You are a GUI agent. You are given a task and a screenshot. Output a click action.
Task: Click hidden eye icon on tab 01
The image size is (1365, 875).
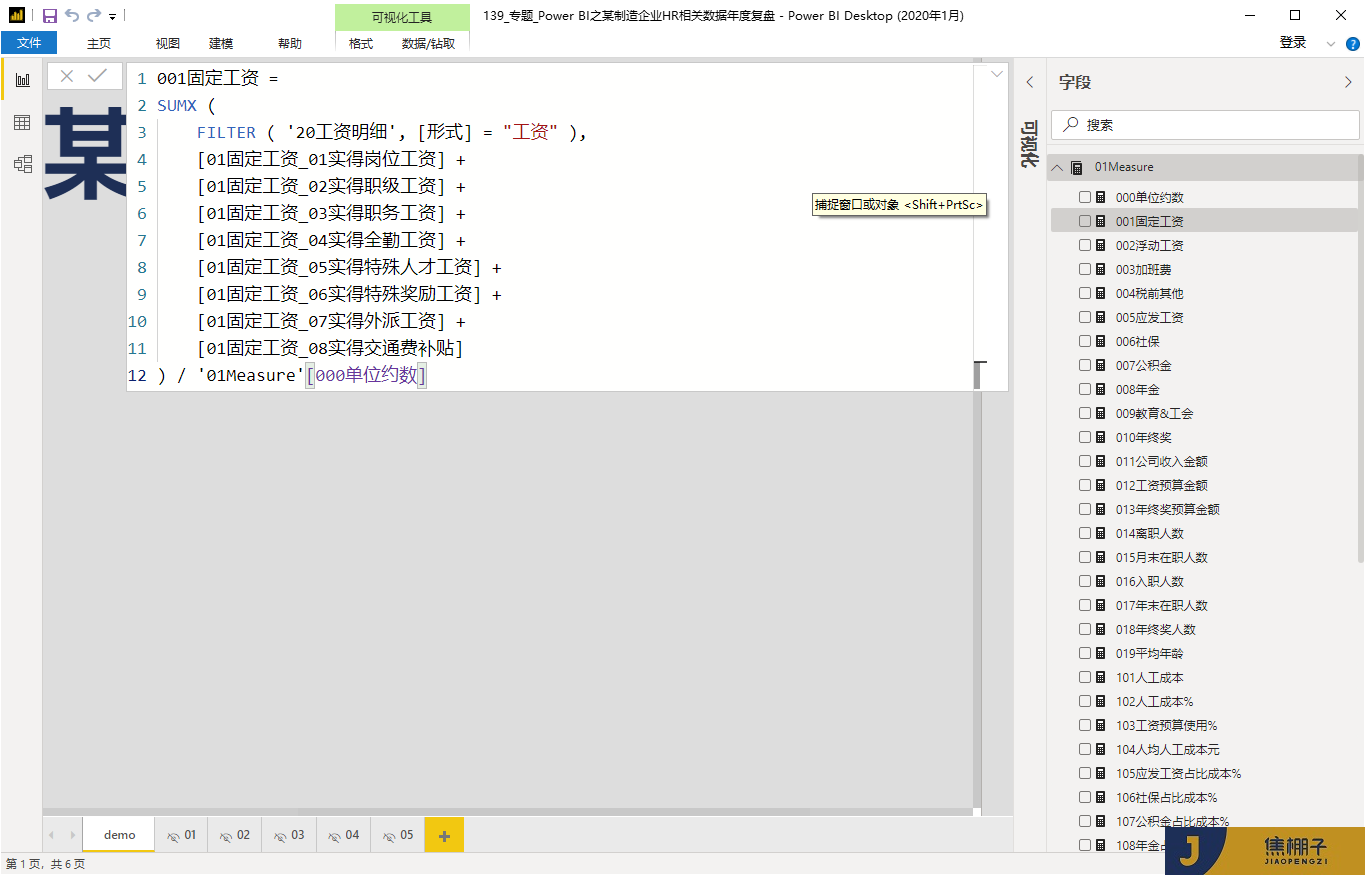tap(173, 835)
